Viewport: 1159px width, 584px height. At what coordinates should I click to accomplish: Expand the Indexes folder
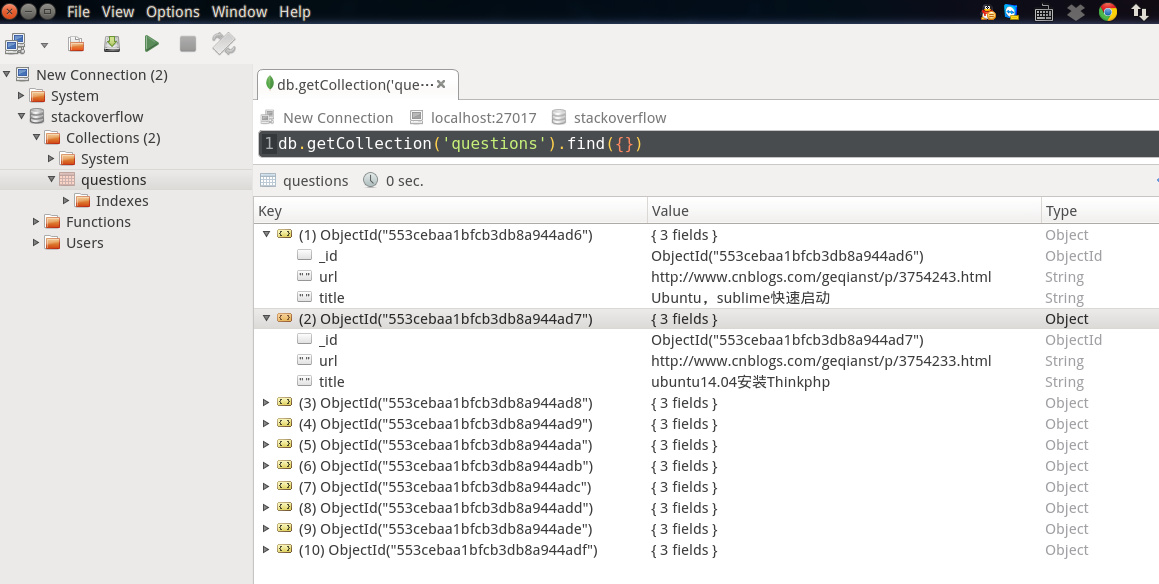click(x=66, y=200)
